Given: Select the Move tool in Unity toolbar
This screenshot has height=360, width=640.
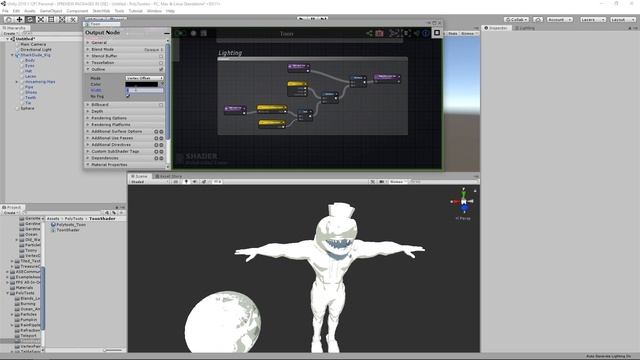Looking at the screenshot, I should (19, 19).
